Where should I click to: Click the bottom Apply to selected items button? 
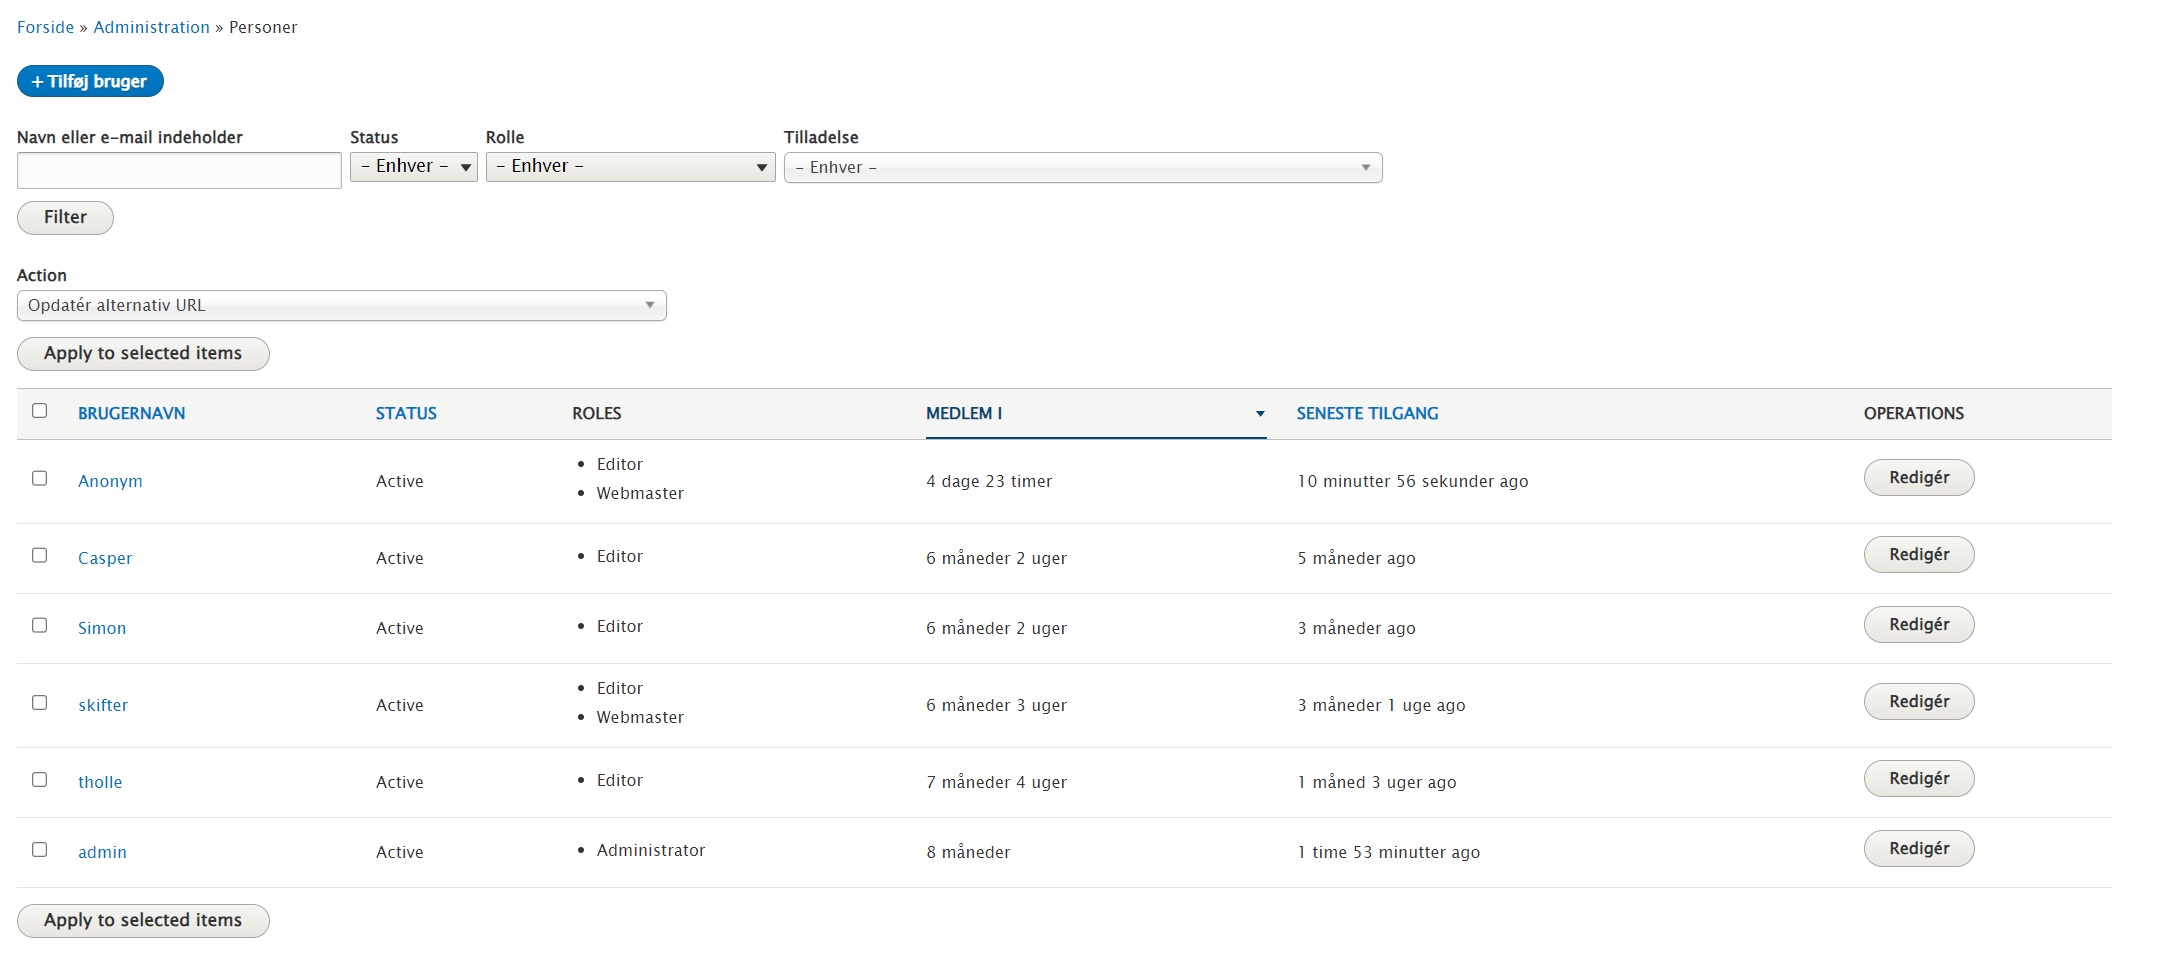coord(143,921)
